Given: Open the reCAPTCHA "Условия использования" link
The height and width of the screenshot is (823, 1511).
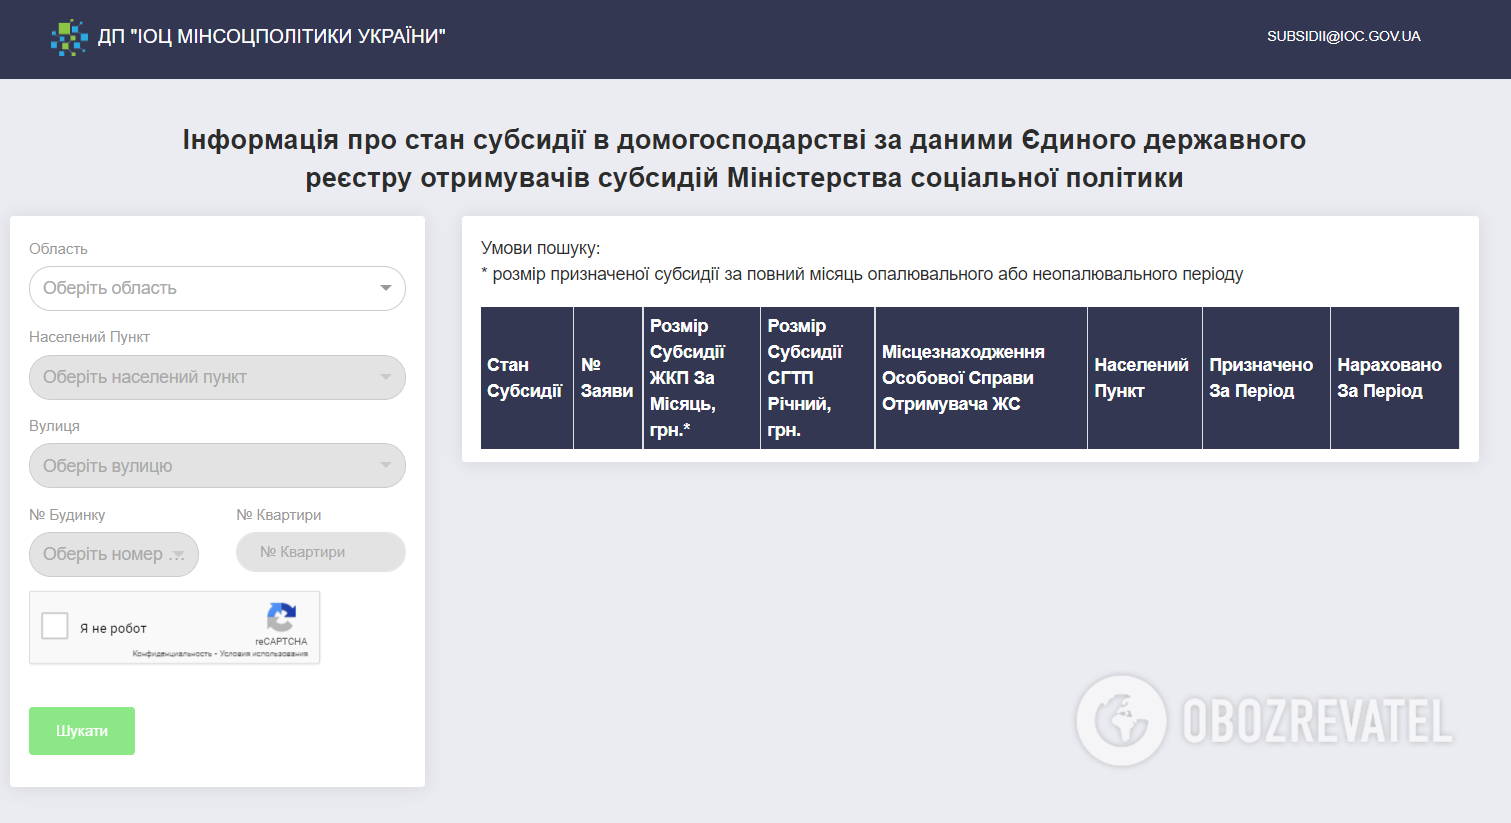Looking at the screenshot, I should [x=264, y=654].
